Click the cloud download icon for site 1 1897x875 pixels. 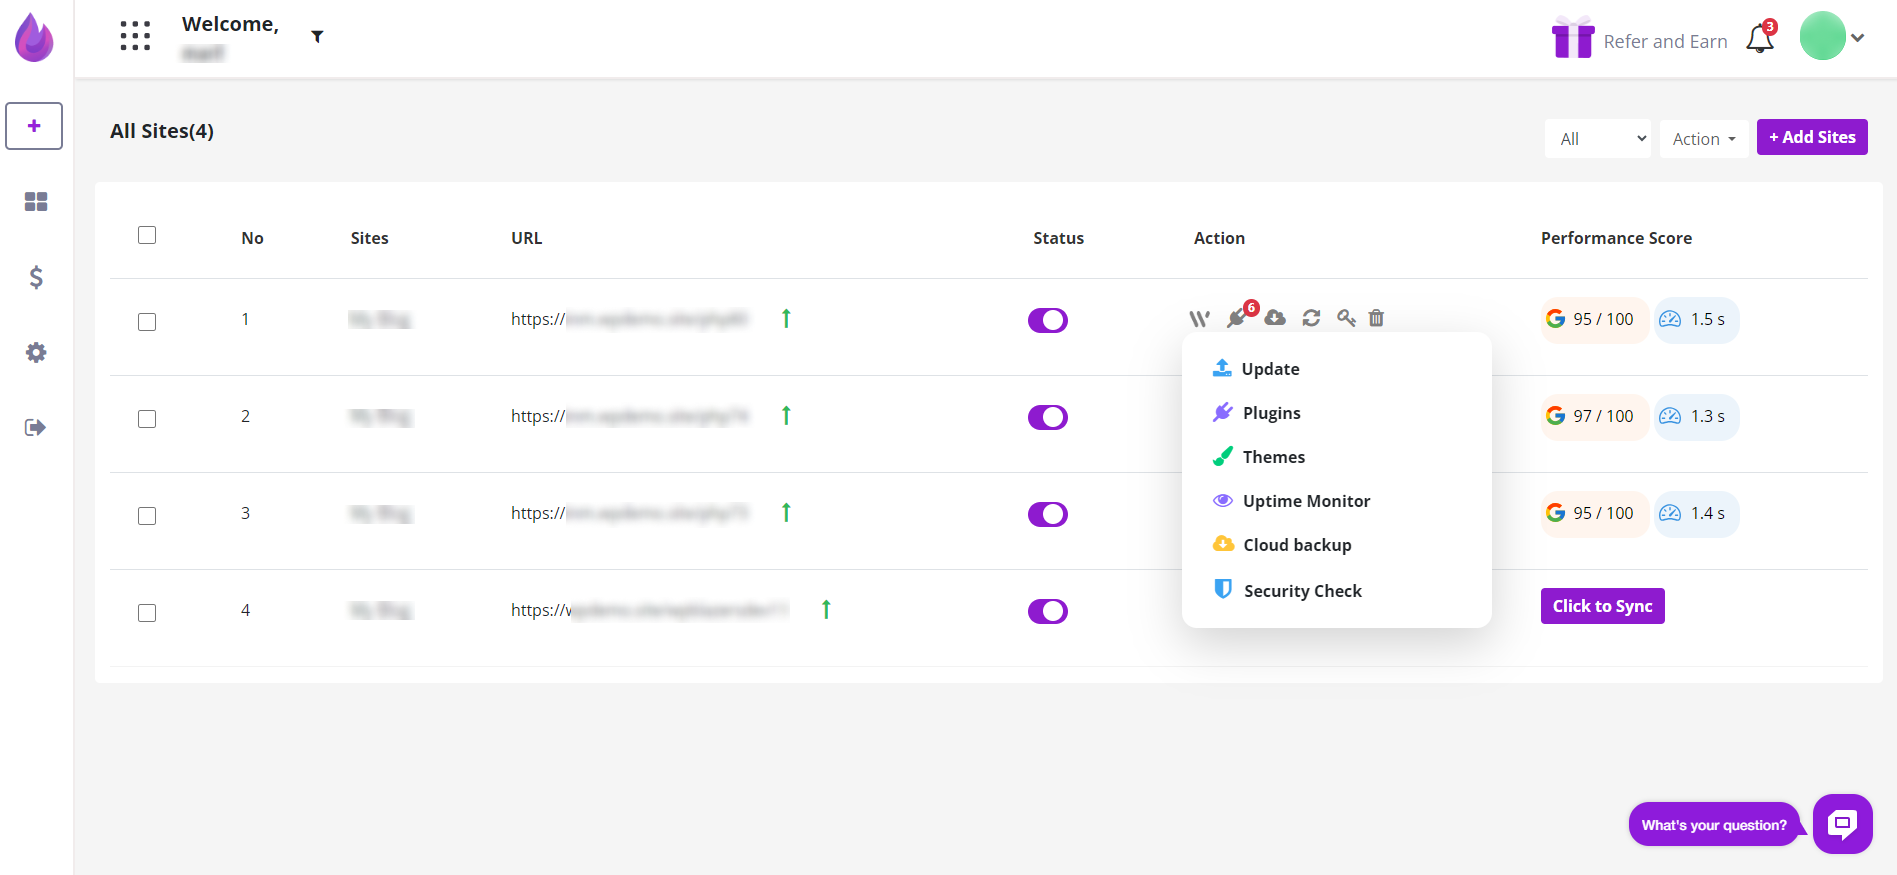1275,318
